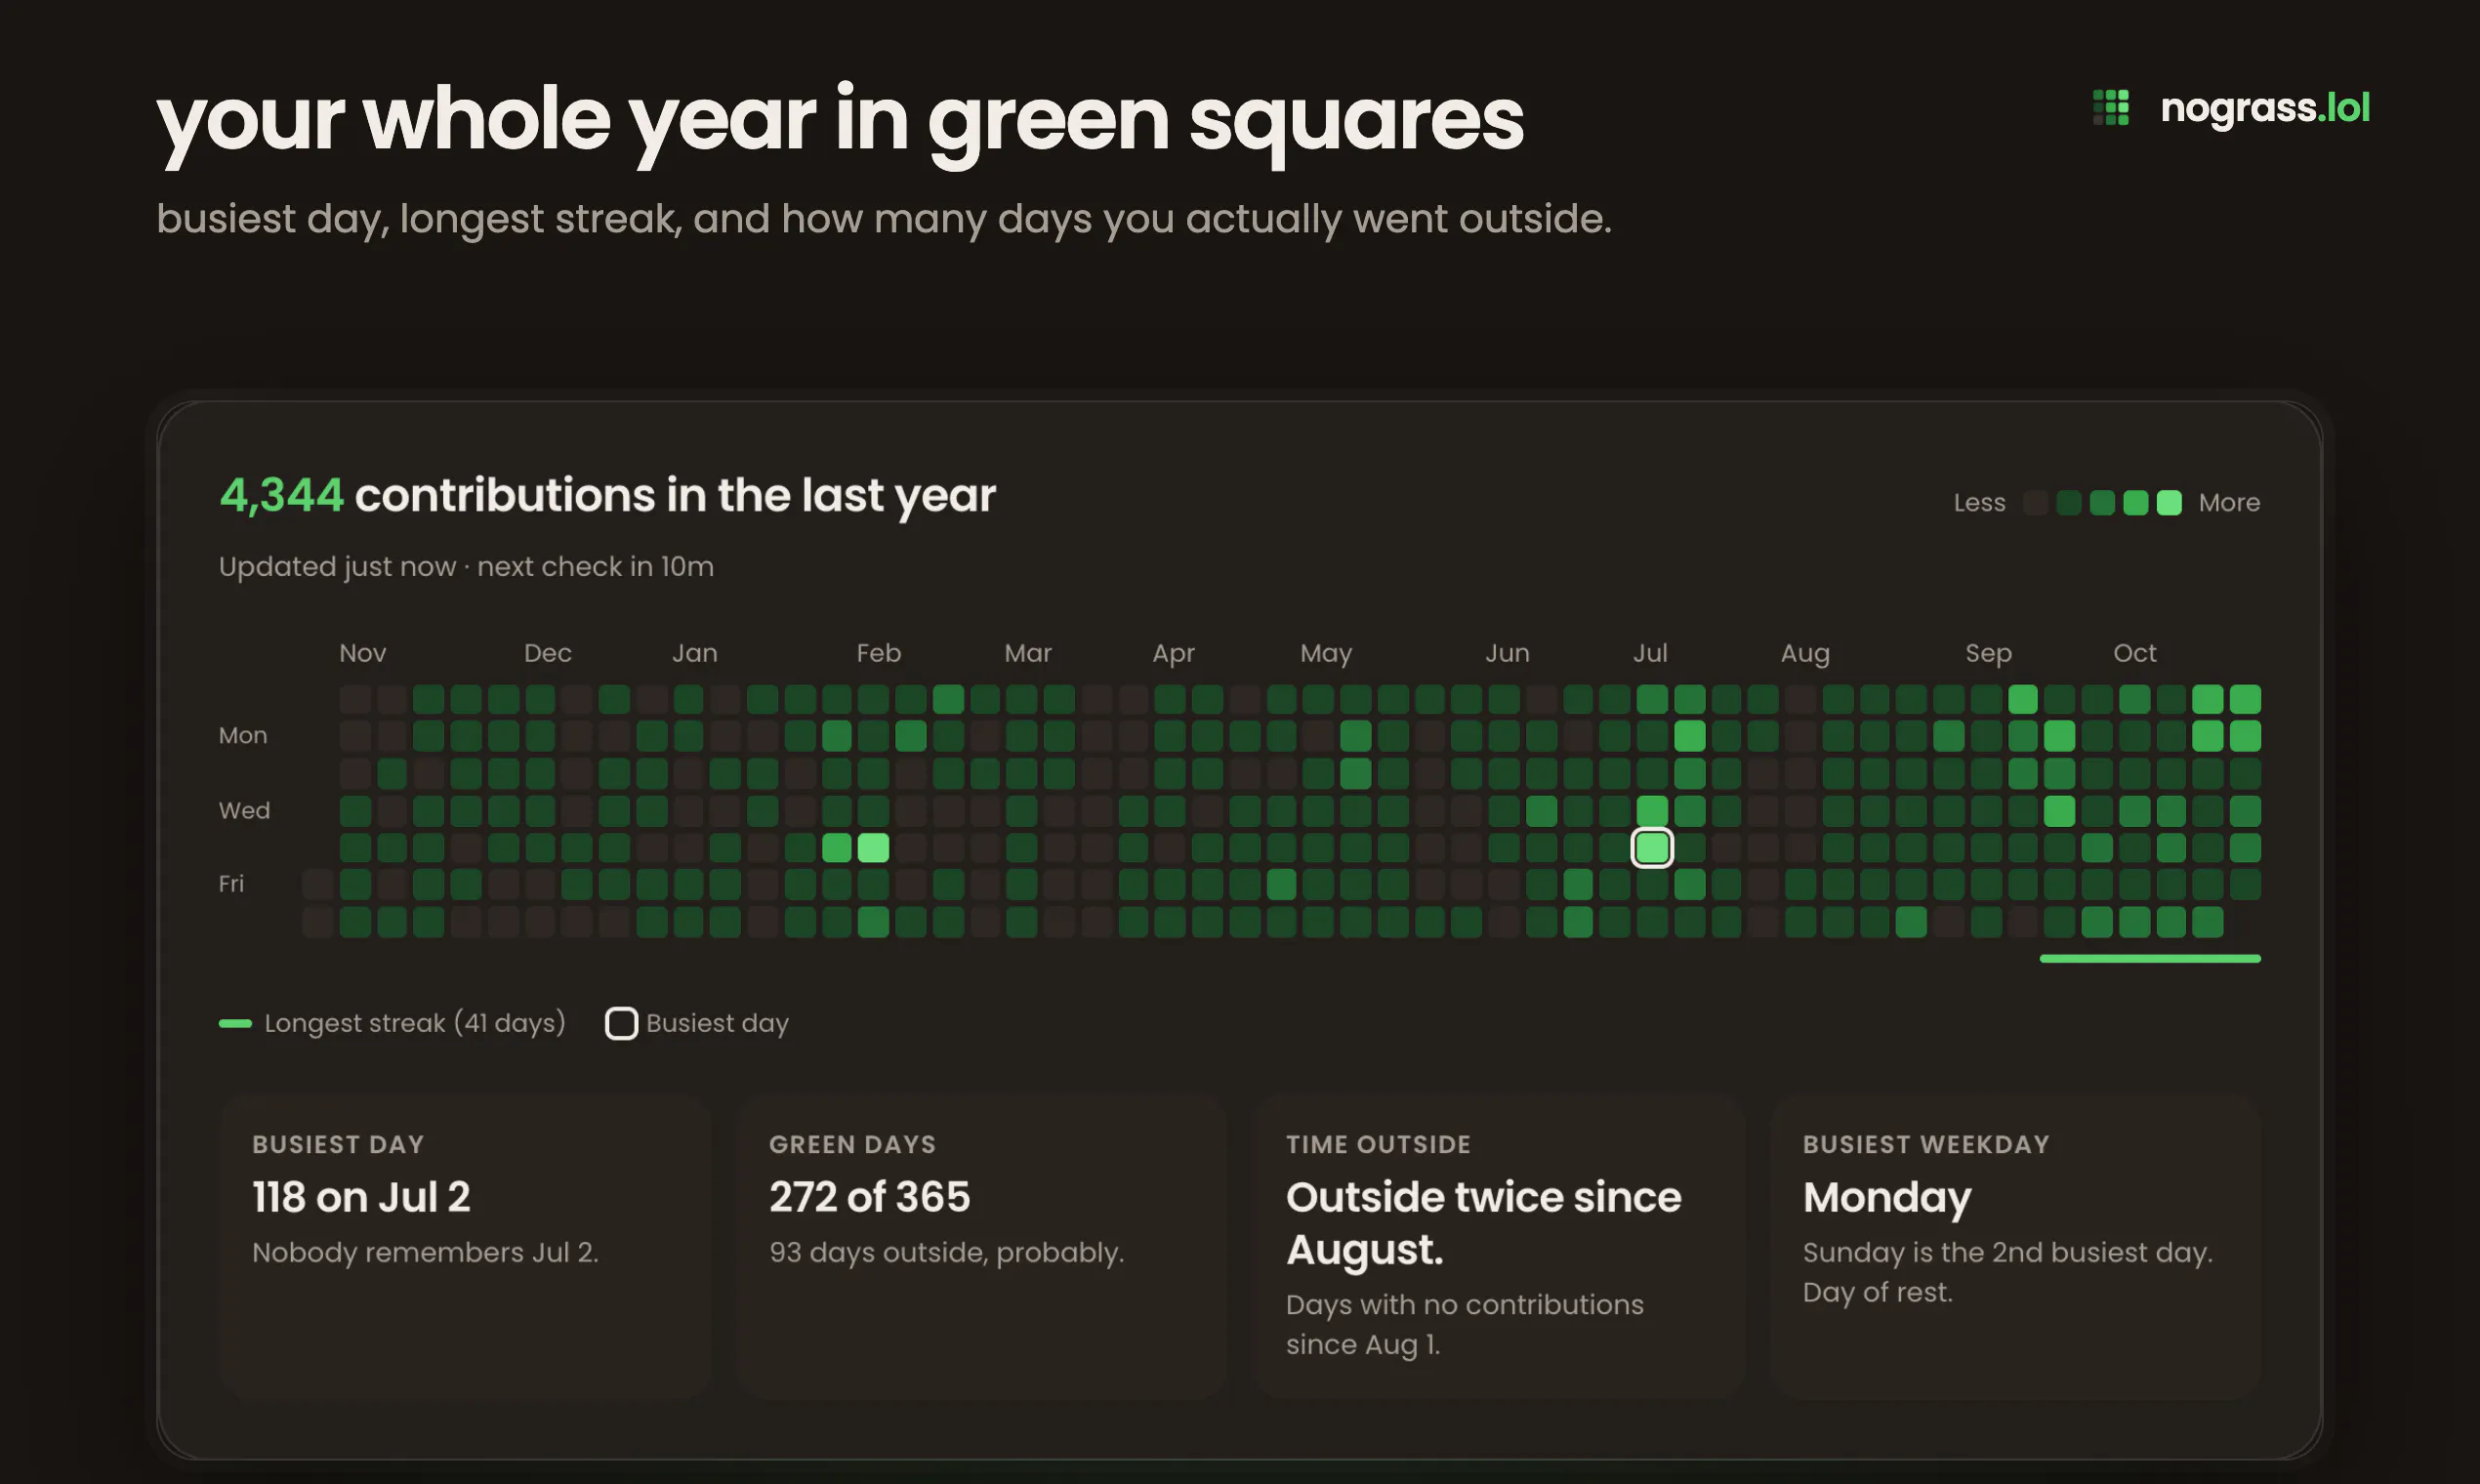
Task: Select the Apr month label
Action: coord(1173,653)
